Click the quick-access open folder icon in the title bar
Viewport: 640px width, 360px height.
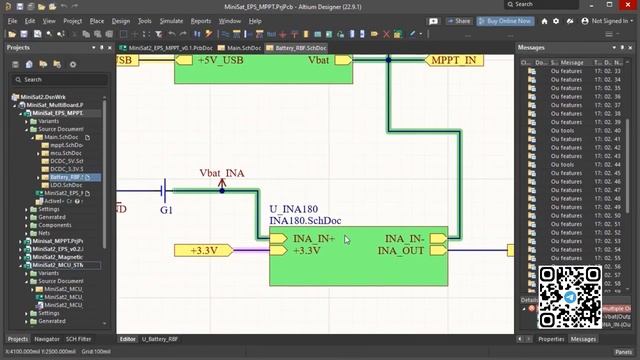[41, 7]
